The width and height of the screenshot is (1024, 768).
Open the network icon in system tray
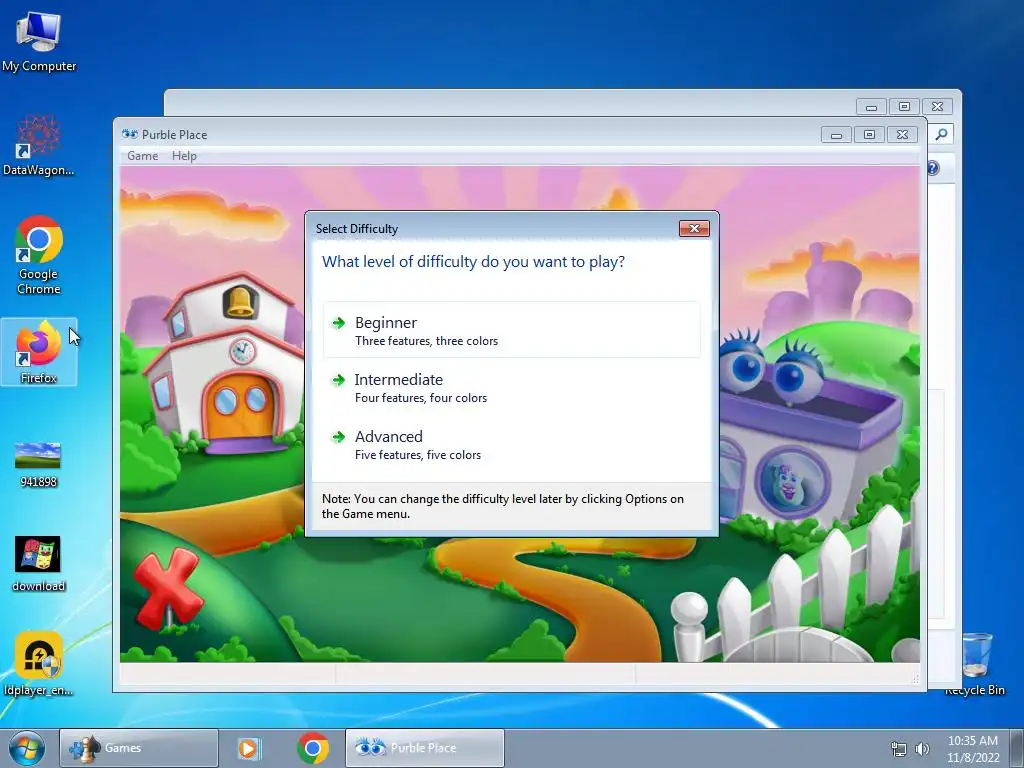click(899, 749)
